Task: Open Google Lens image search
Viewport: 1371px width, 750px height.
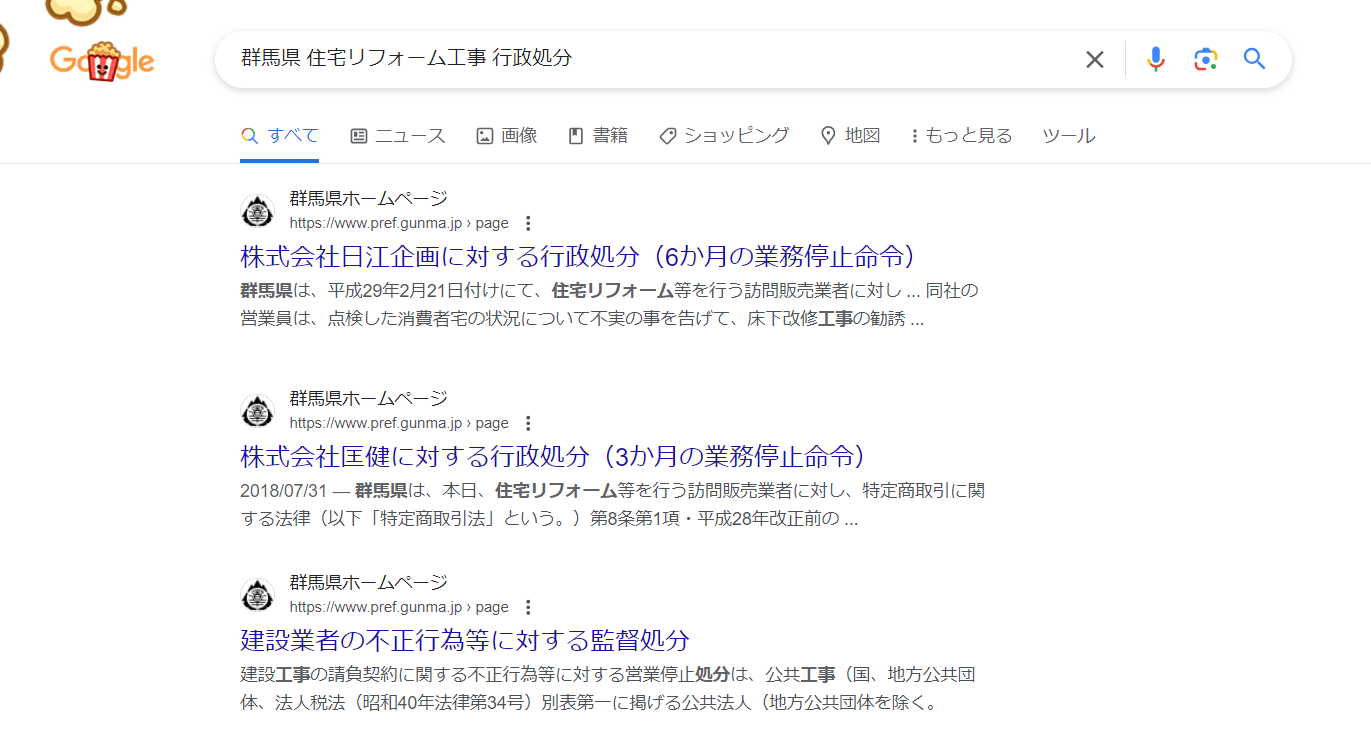Action: tap(1205, 59)
